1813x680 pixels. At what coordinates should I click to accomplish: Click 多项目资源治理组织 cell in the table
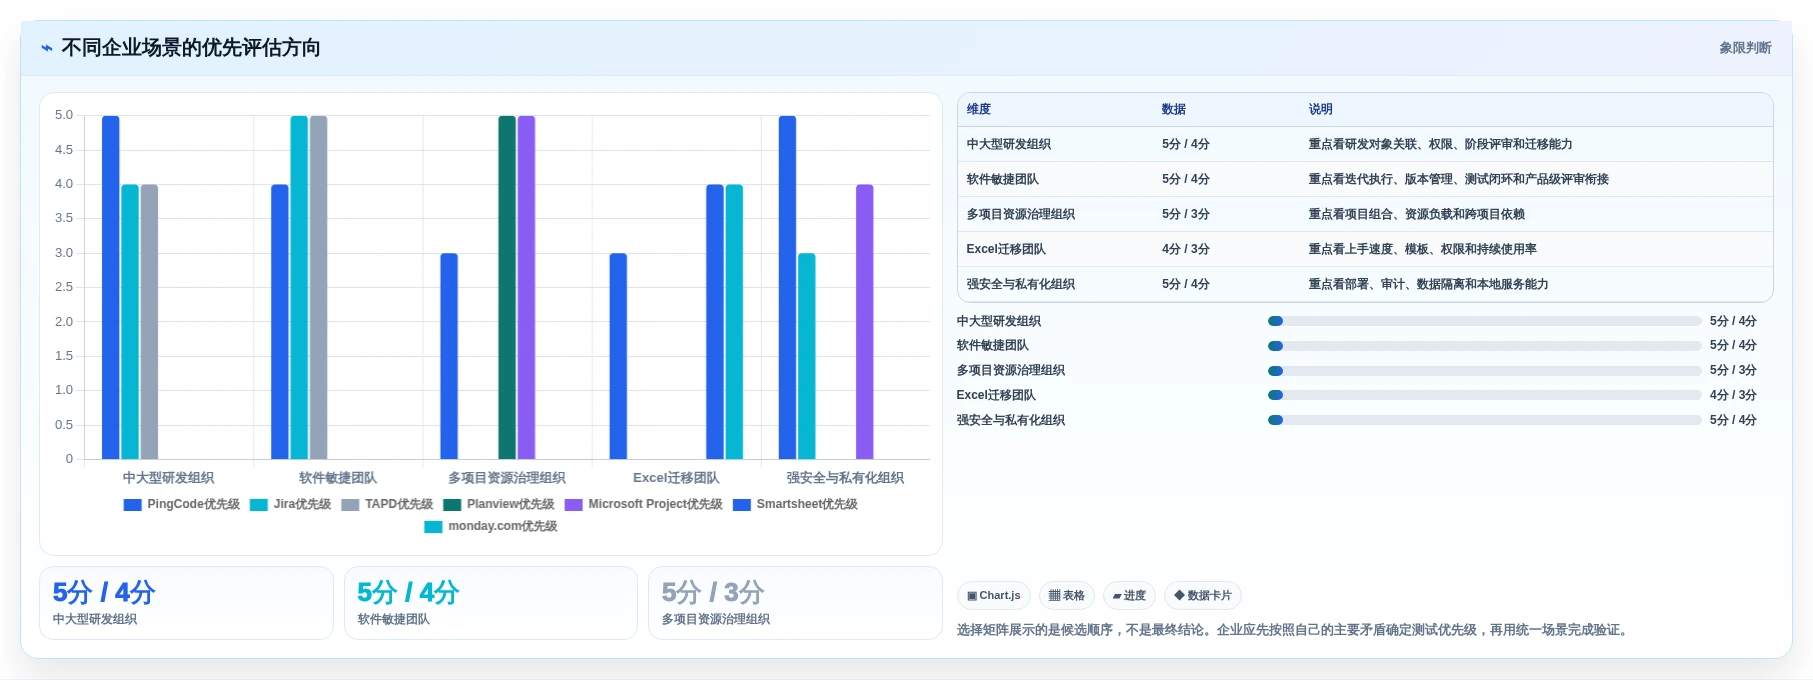1020,215
